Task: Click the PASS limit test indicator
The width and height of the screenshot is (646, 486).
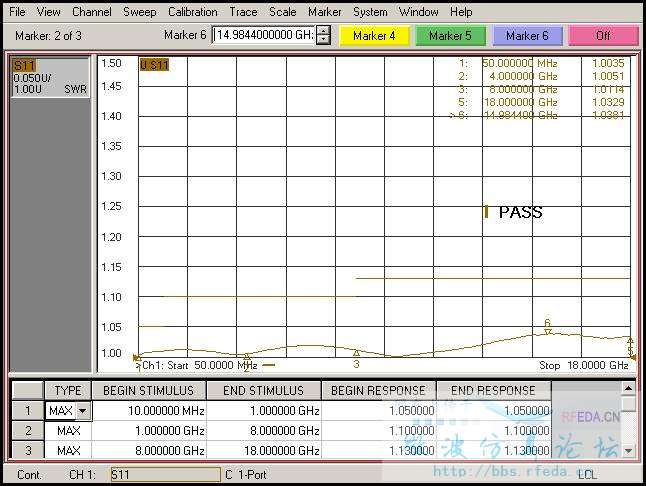Action: pyautogui.click(x=520, y=213)
